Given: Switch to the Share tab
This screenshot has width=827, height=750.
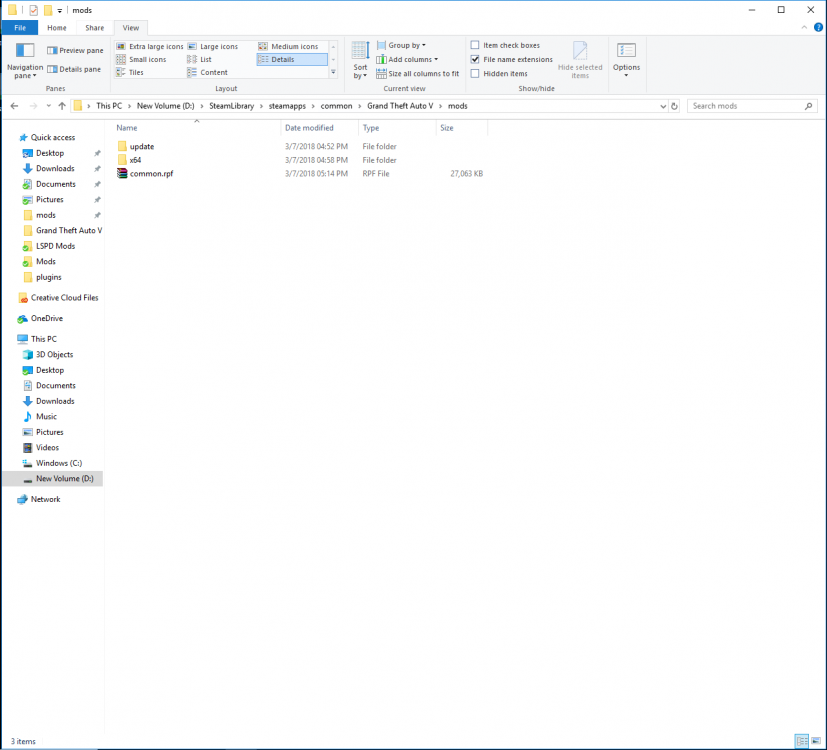Looking at the screenshot, I should 95,28.
